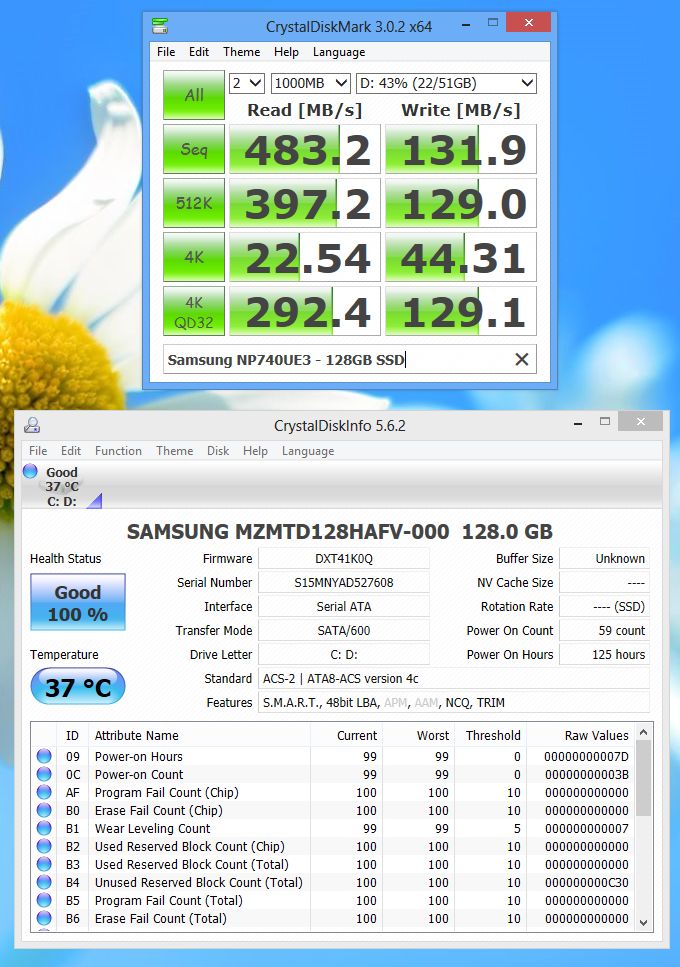Click the SMART list scrollbar down arrow
The image size is (680, 967).
(643, 923)
